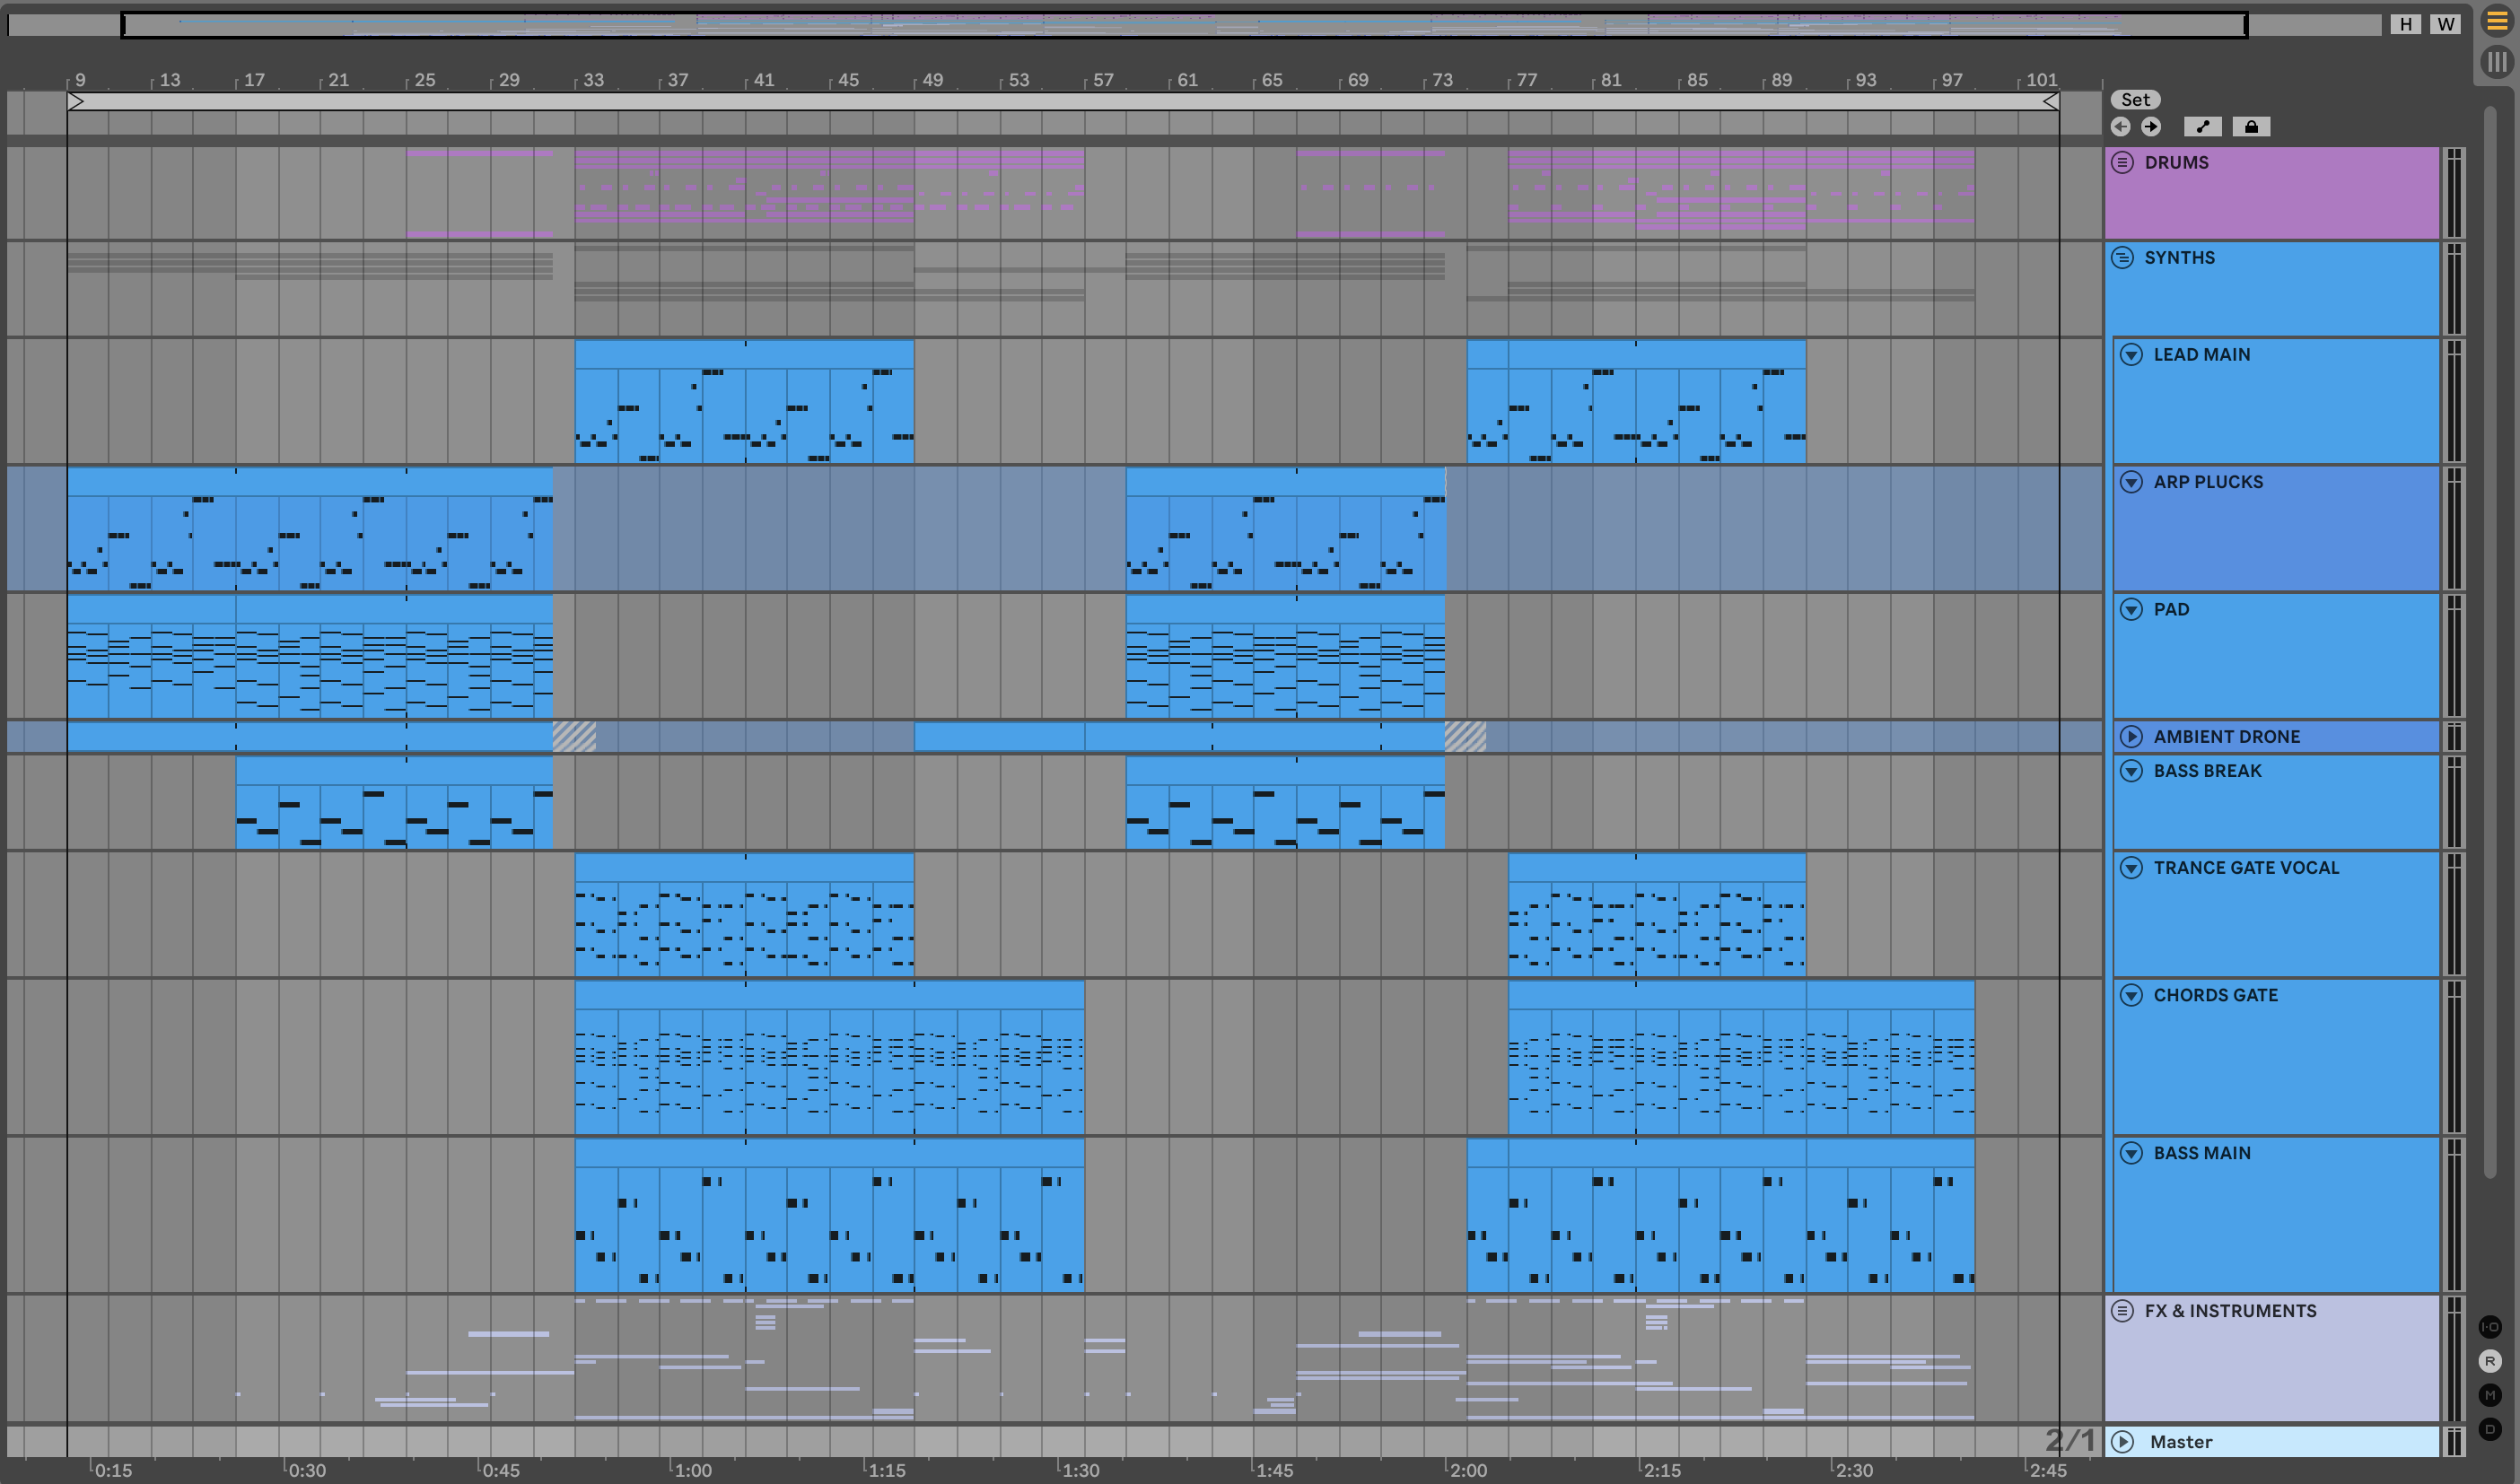Toggle automation mode button
Image resolution: width=2520 pixels, height=1484 pixels.
coord(2202,126)
